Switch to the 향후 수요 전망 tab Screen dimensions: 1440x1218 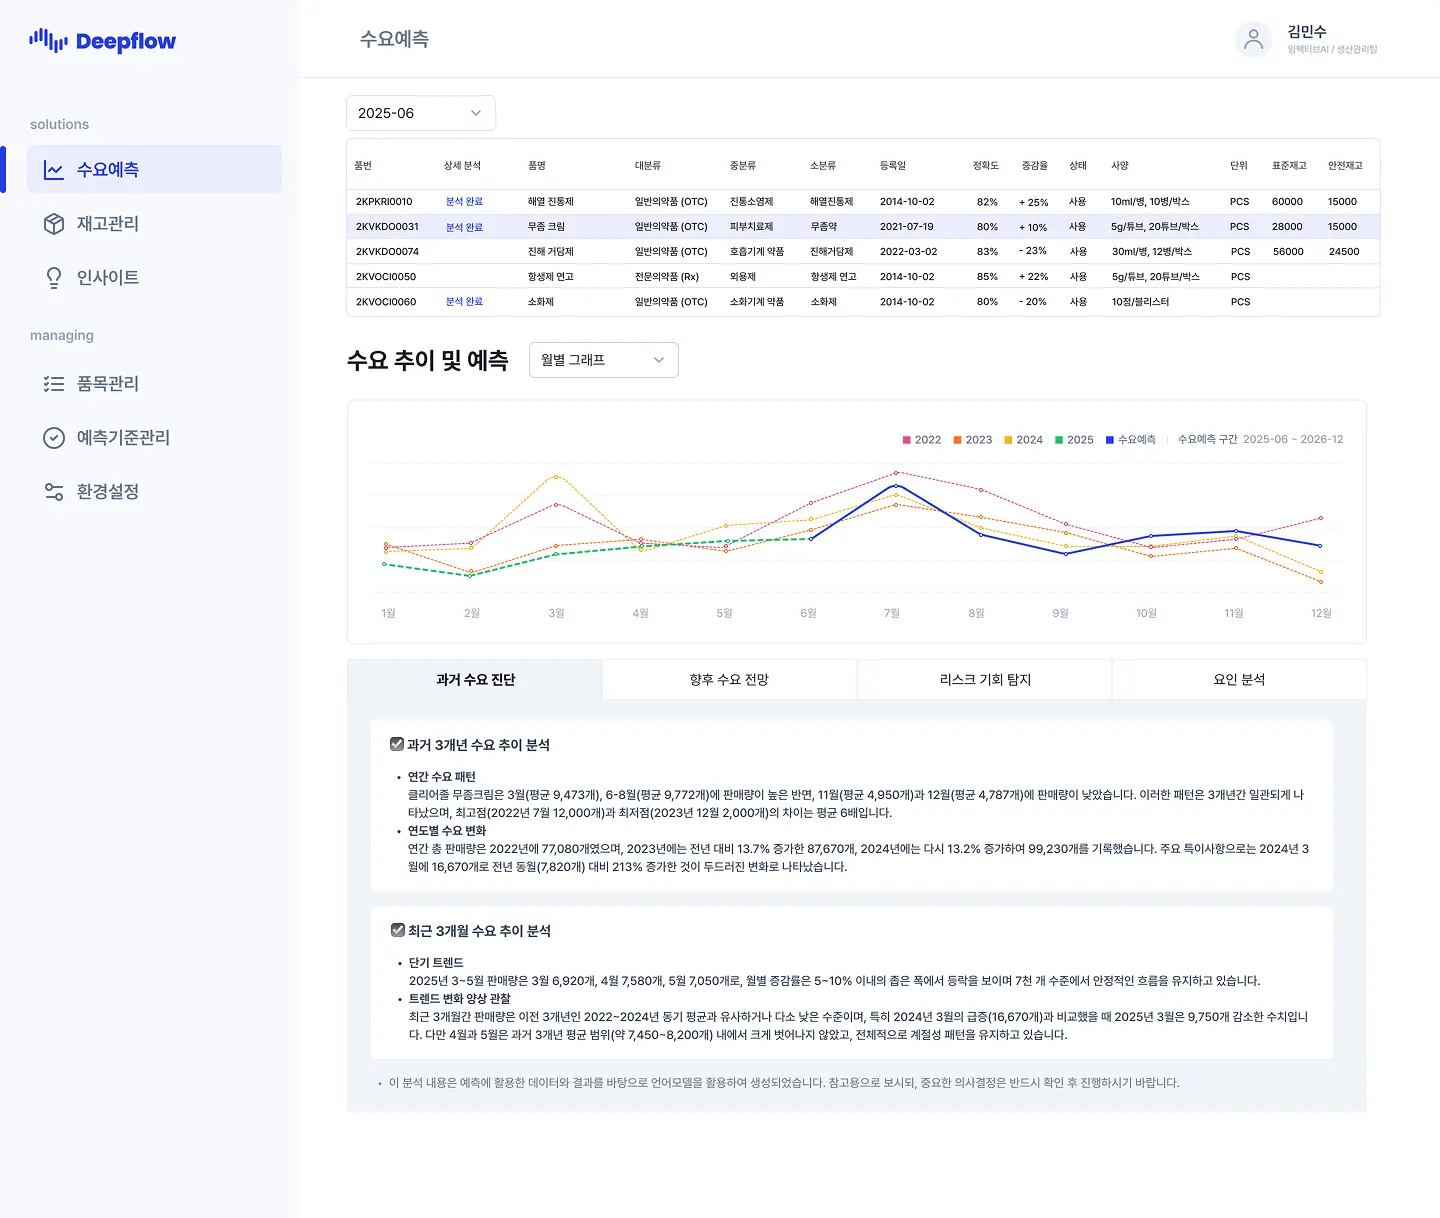pos(729,679)
